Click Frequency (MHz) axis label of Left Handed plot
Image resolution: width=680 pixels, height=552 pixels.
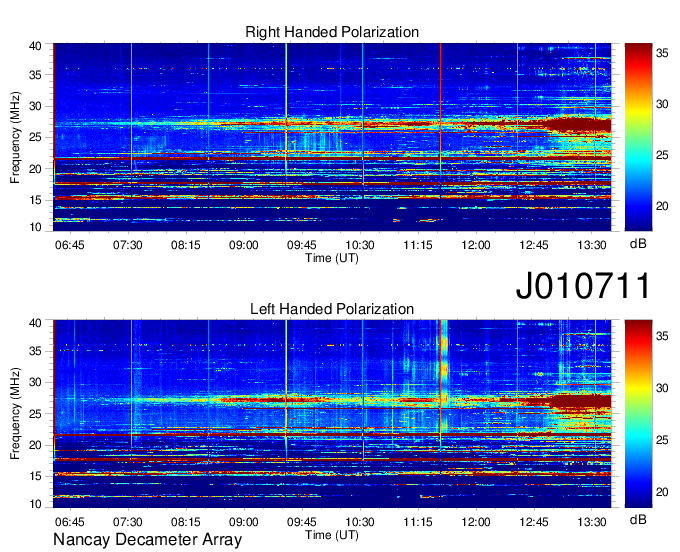15,414
